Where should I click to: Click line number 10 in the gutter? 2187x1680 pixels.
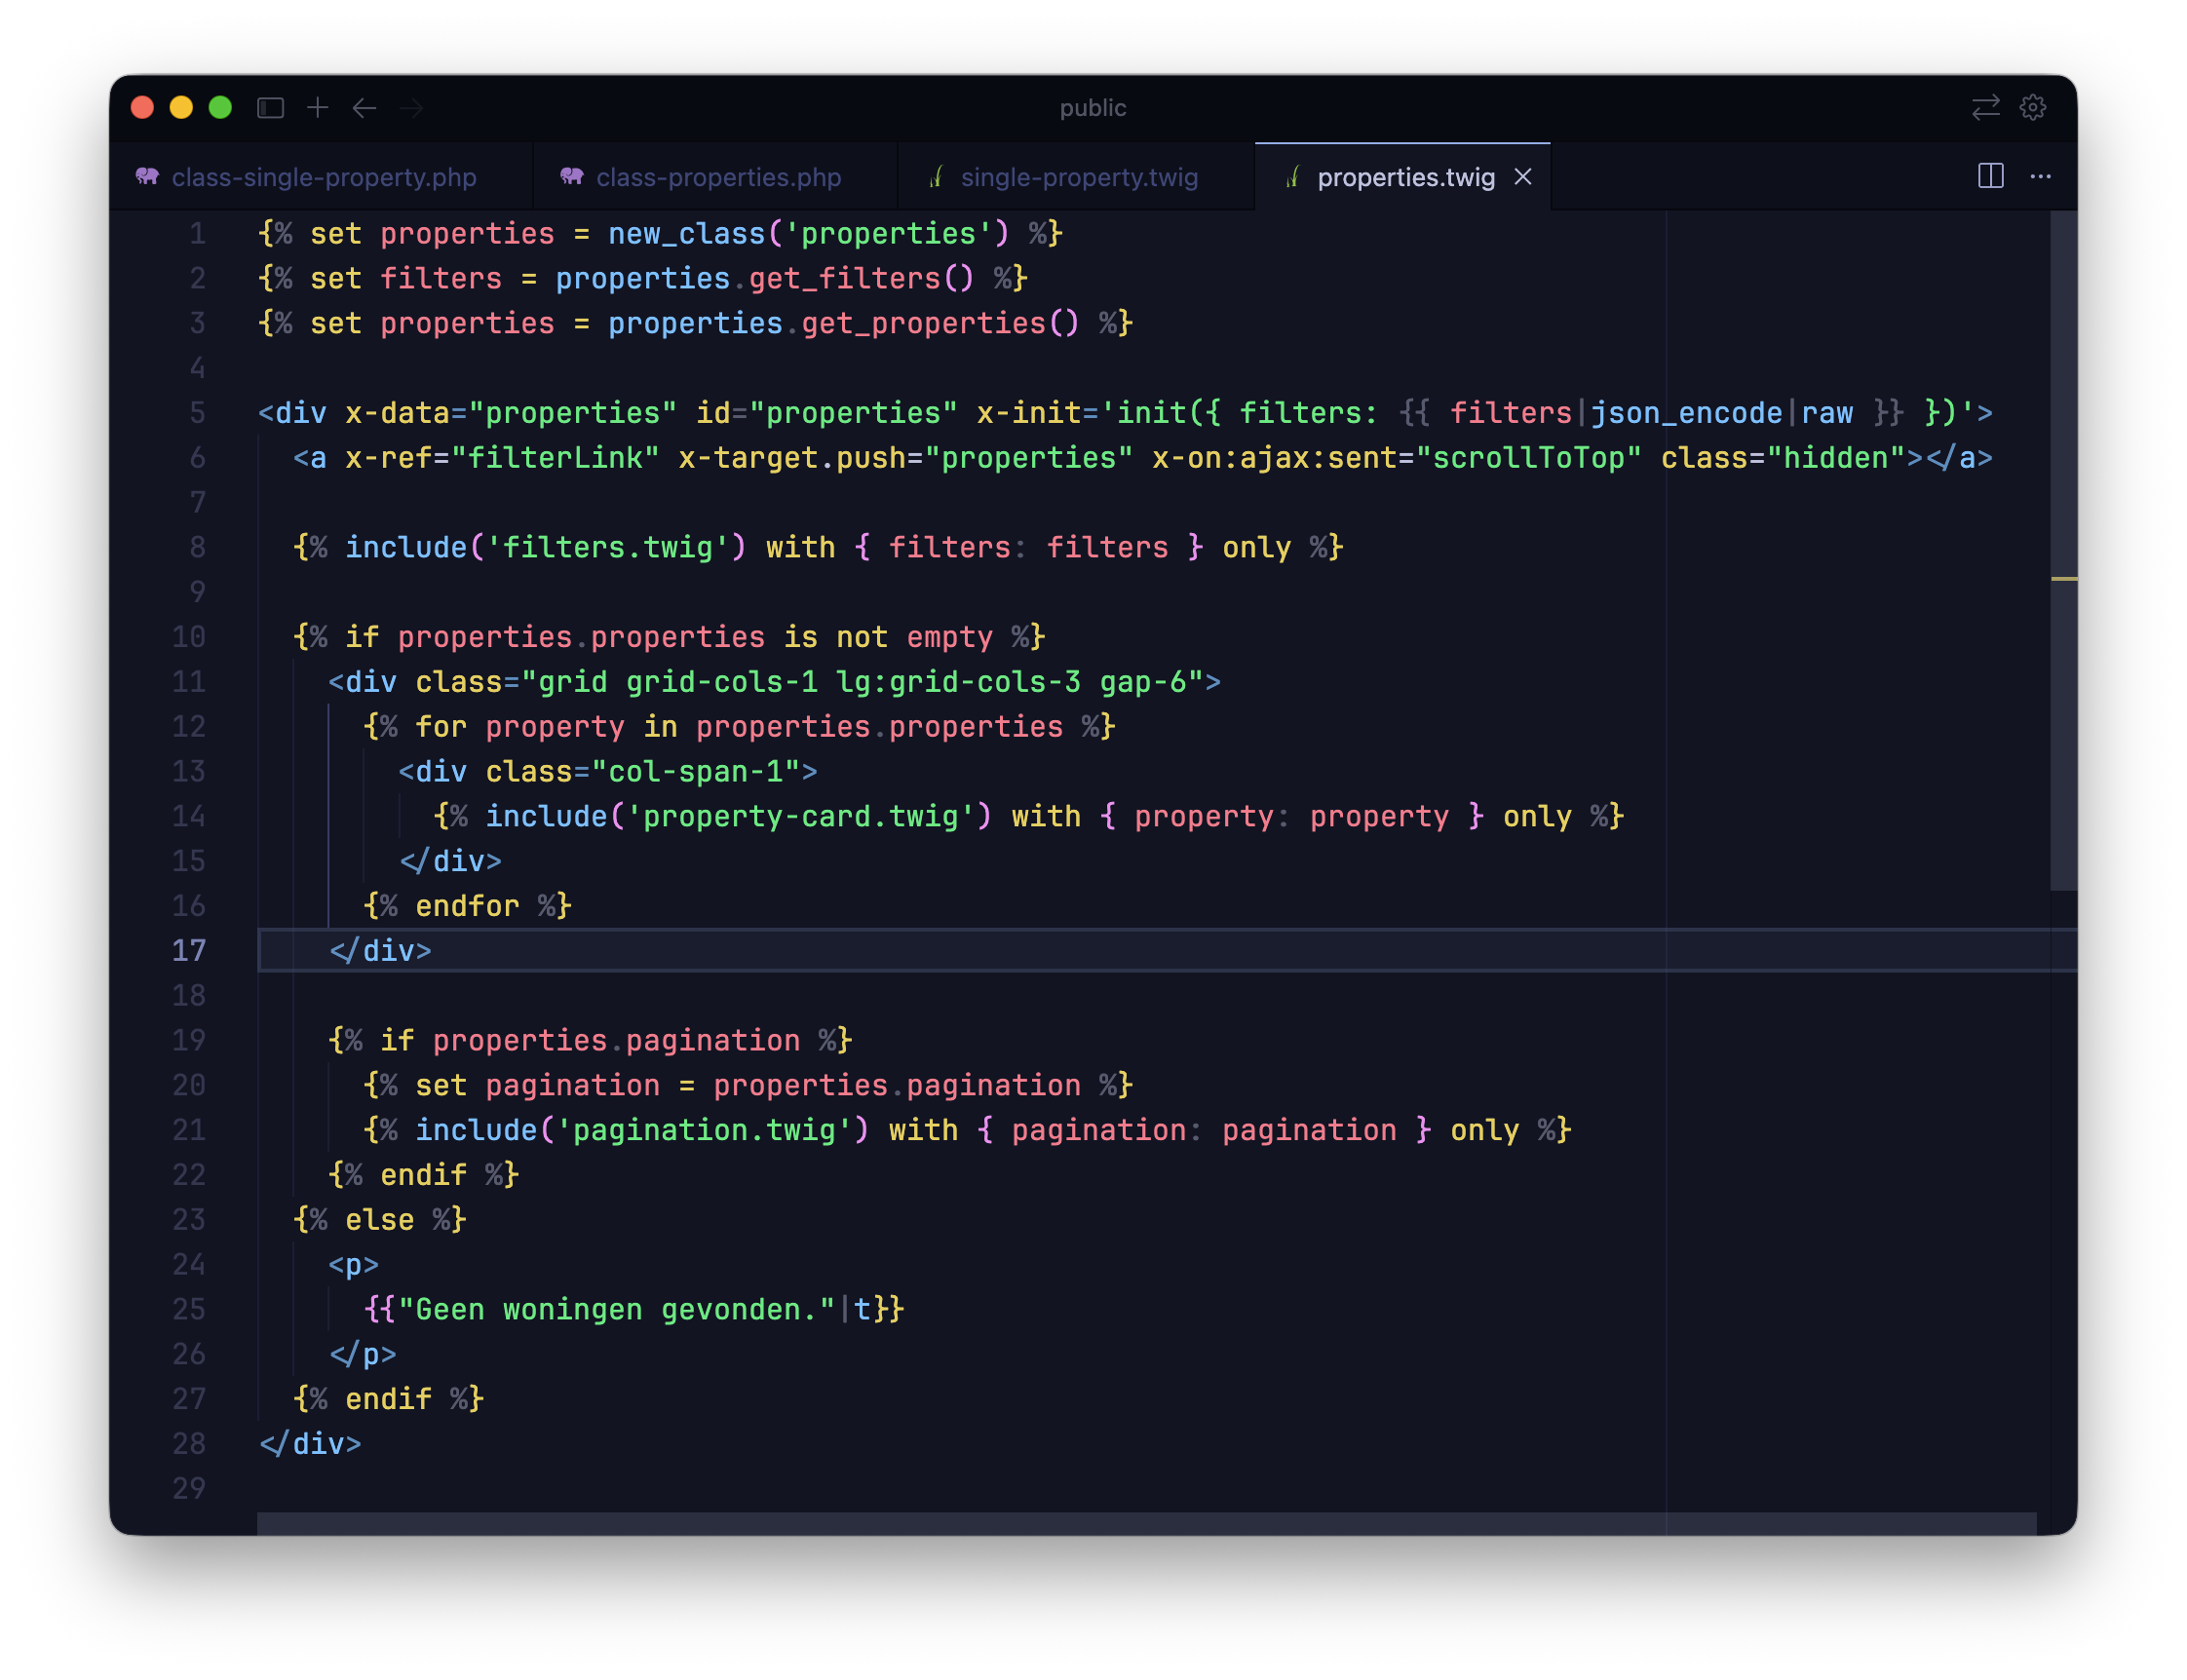pyautogui.click(x=189, y=637)
